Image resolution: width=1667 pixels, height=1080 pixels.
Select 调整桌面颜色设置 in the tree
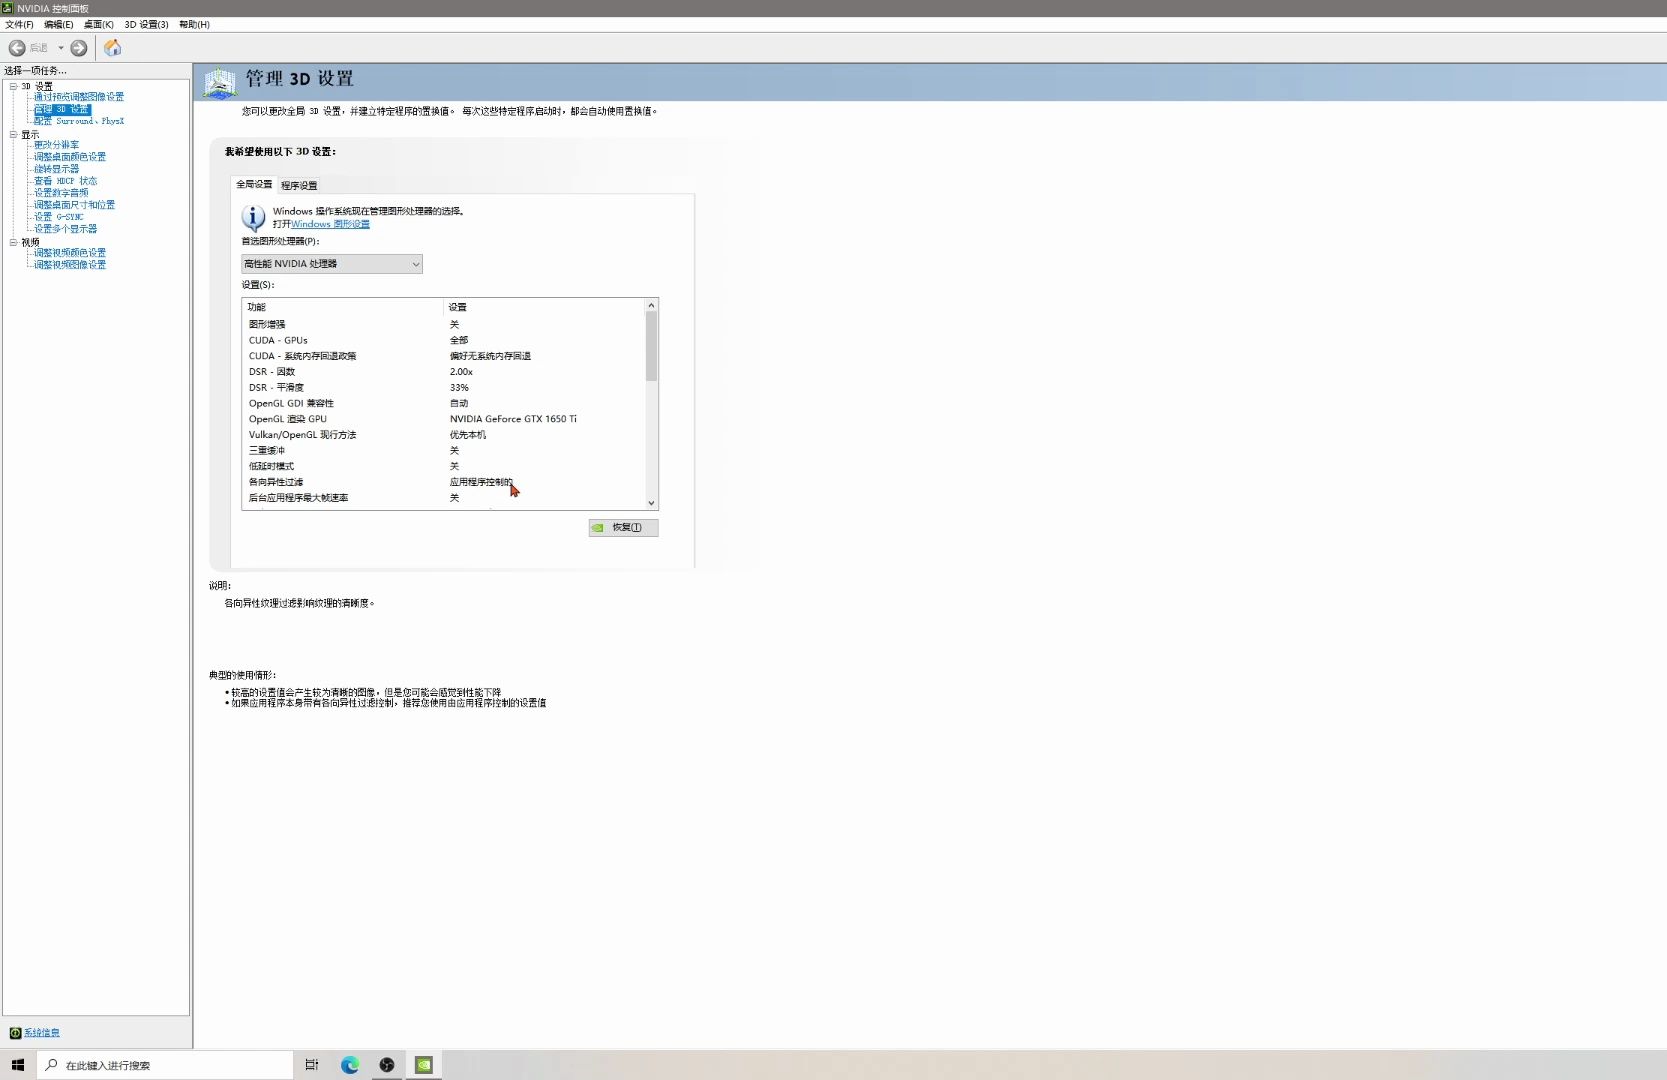(x=70, y=157)
